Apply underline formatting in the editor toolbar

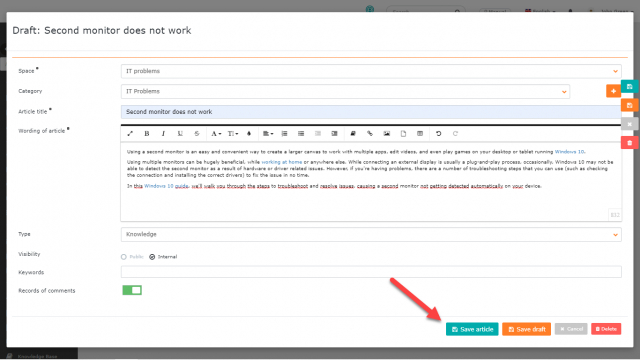click(x=180, y=133)
